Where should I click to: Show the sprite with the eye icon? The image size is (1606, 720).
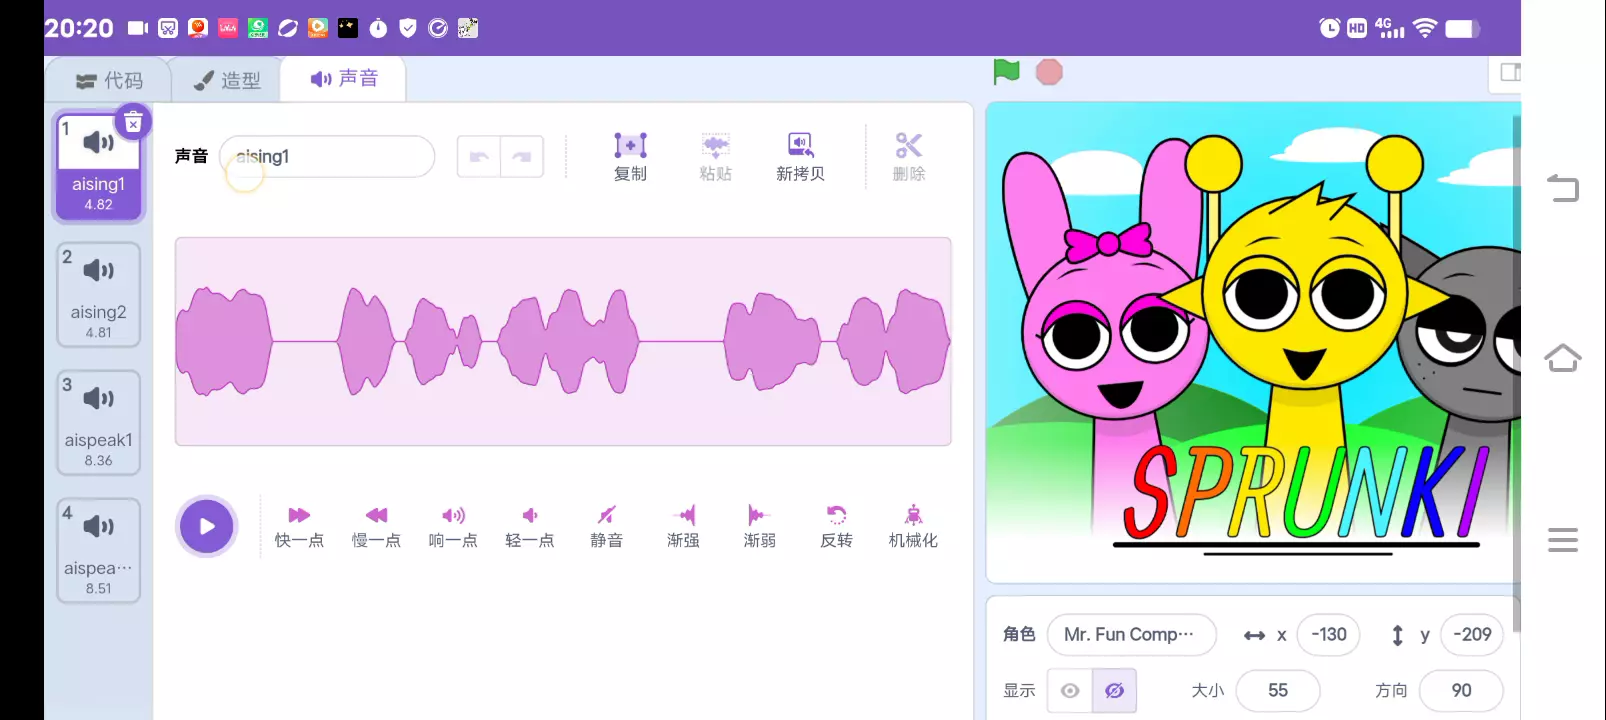click(x=1070, y=691)
